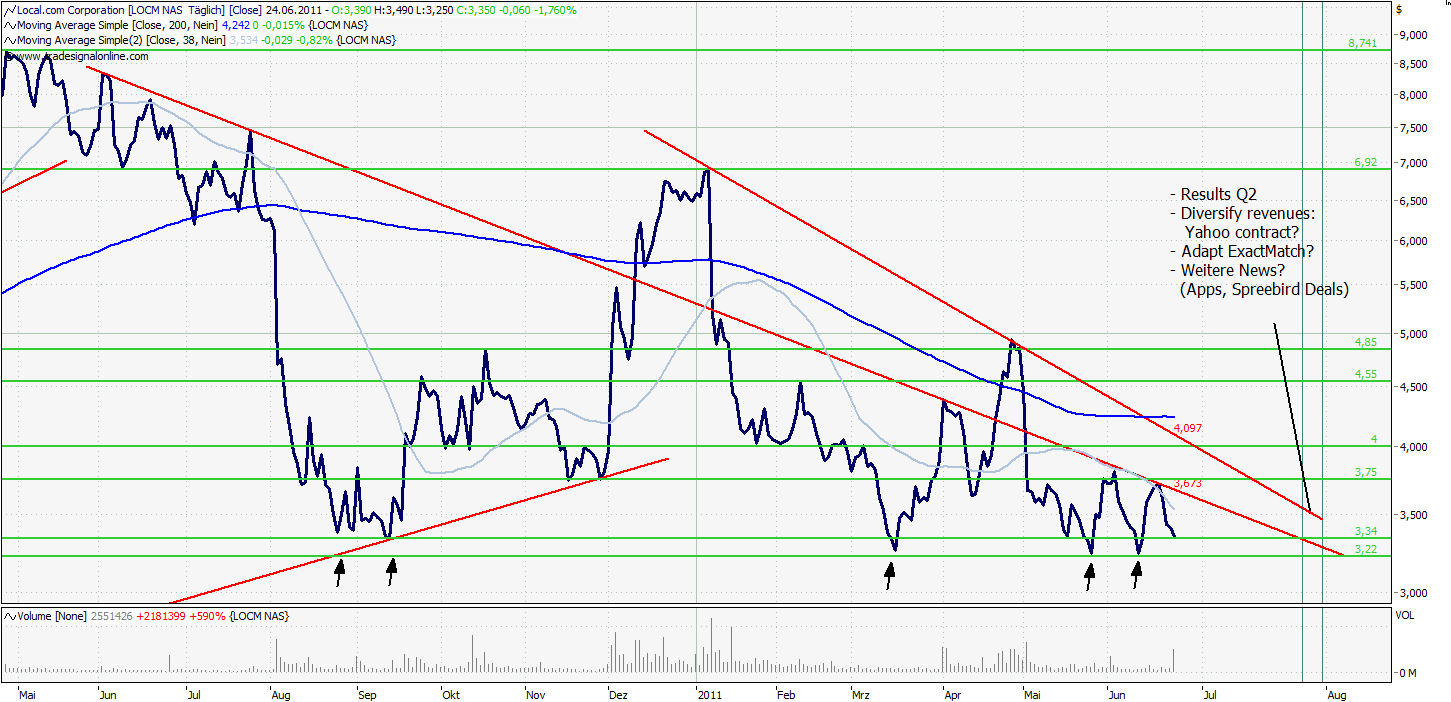Select the Moving Average Simple(2) 38 legend entry
1451x702 pixels.
200,40
